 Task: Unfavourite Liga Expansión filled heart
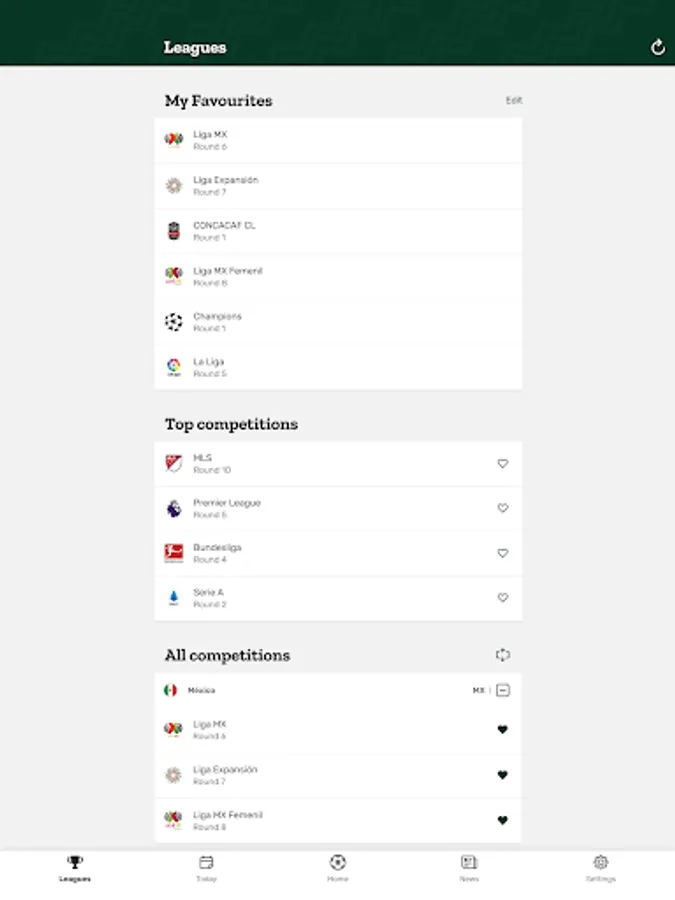502,775
